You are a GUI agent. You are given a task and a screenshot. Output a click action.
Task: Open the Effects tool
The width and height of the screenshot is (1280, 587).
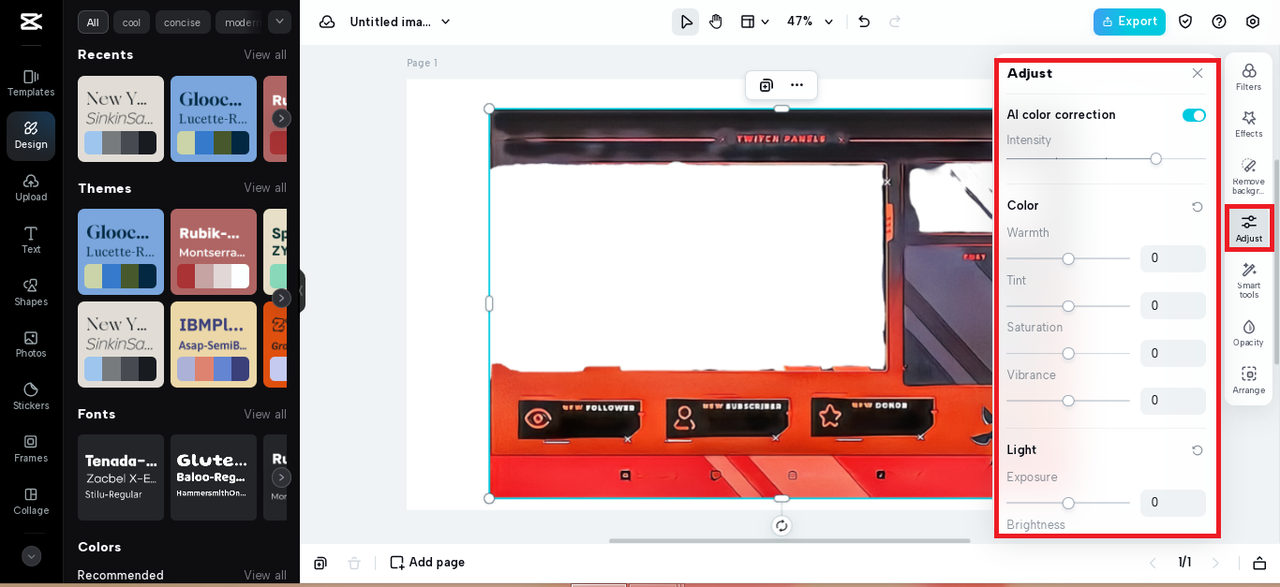point(1249,125)
